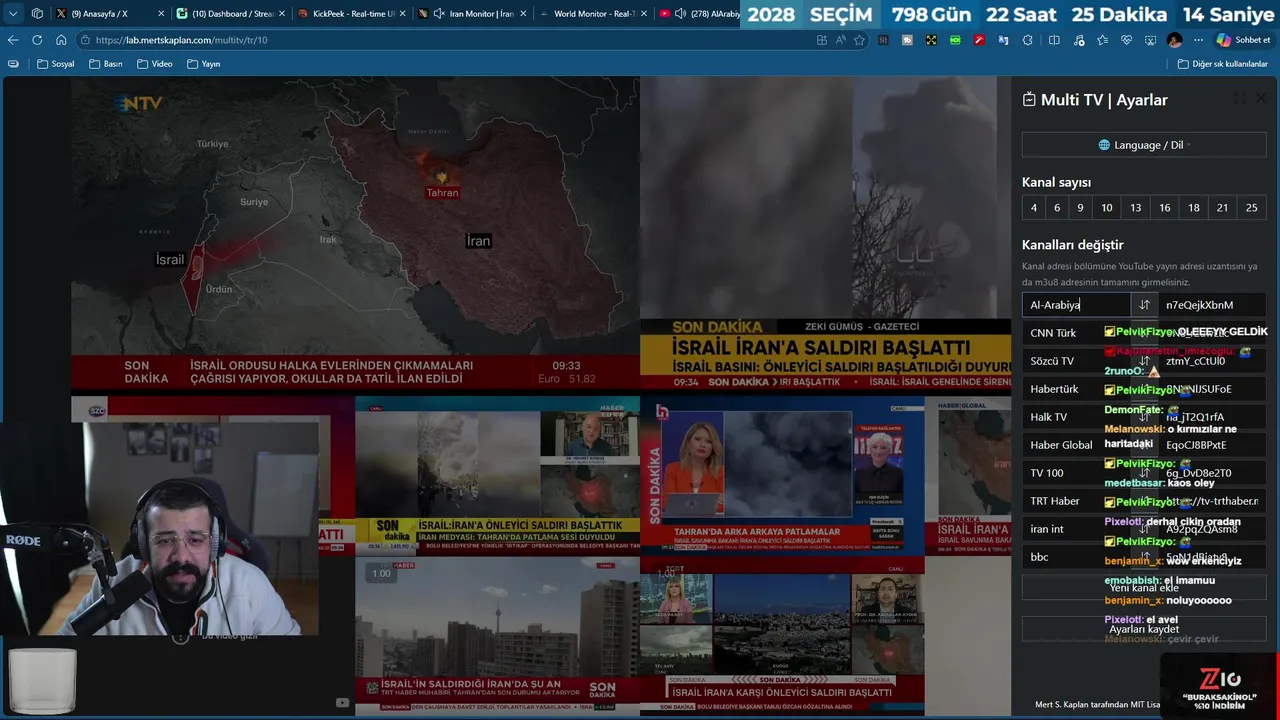Viewport: 1280px width, 720px height.
Task: Close the Anasayfa / X tab
Action: click(x=161, y=14)
